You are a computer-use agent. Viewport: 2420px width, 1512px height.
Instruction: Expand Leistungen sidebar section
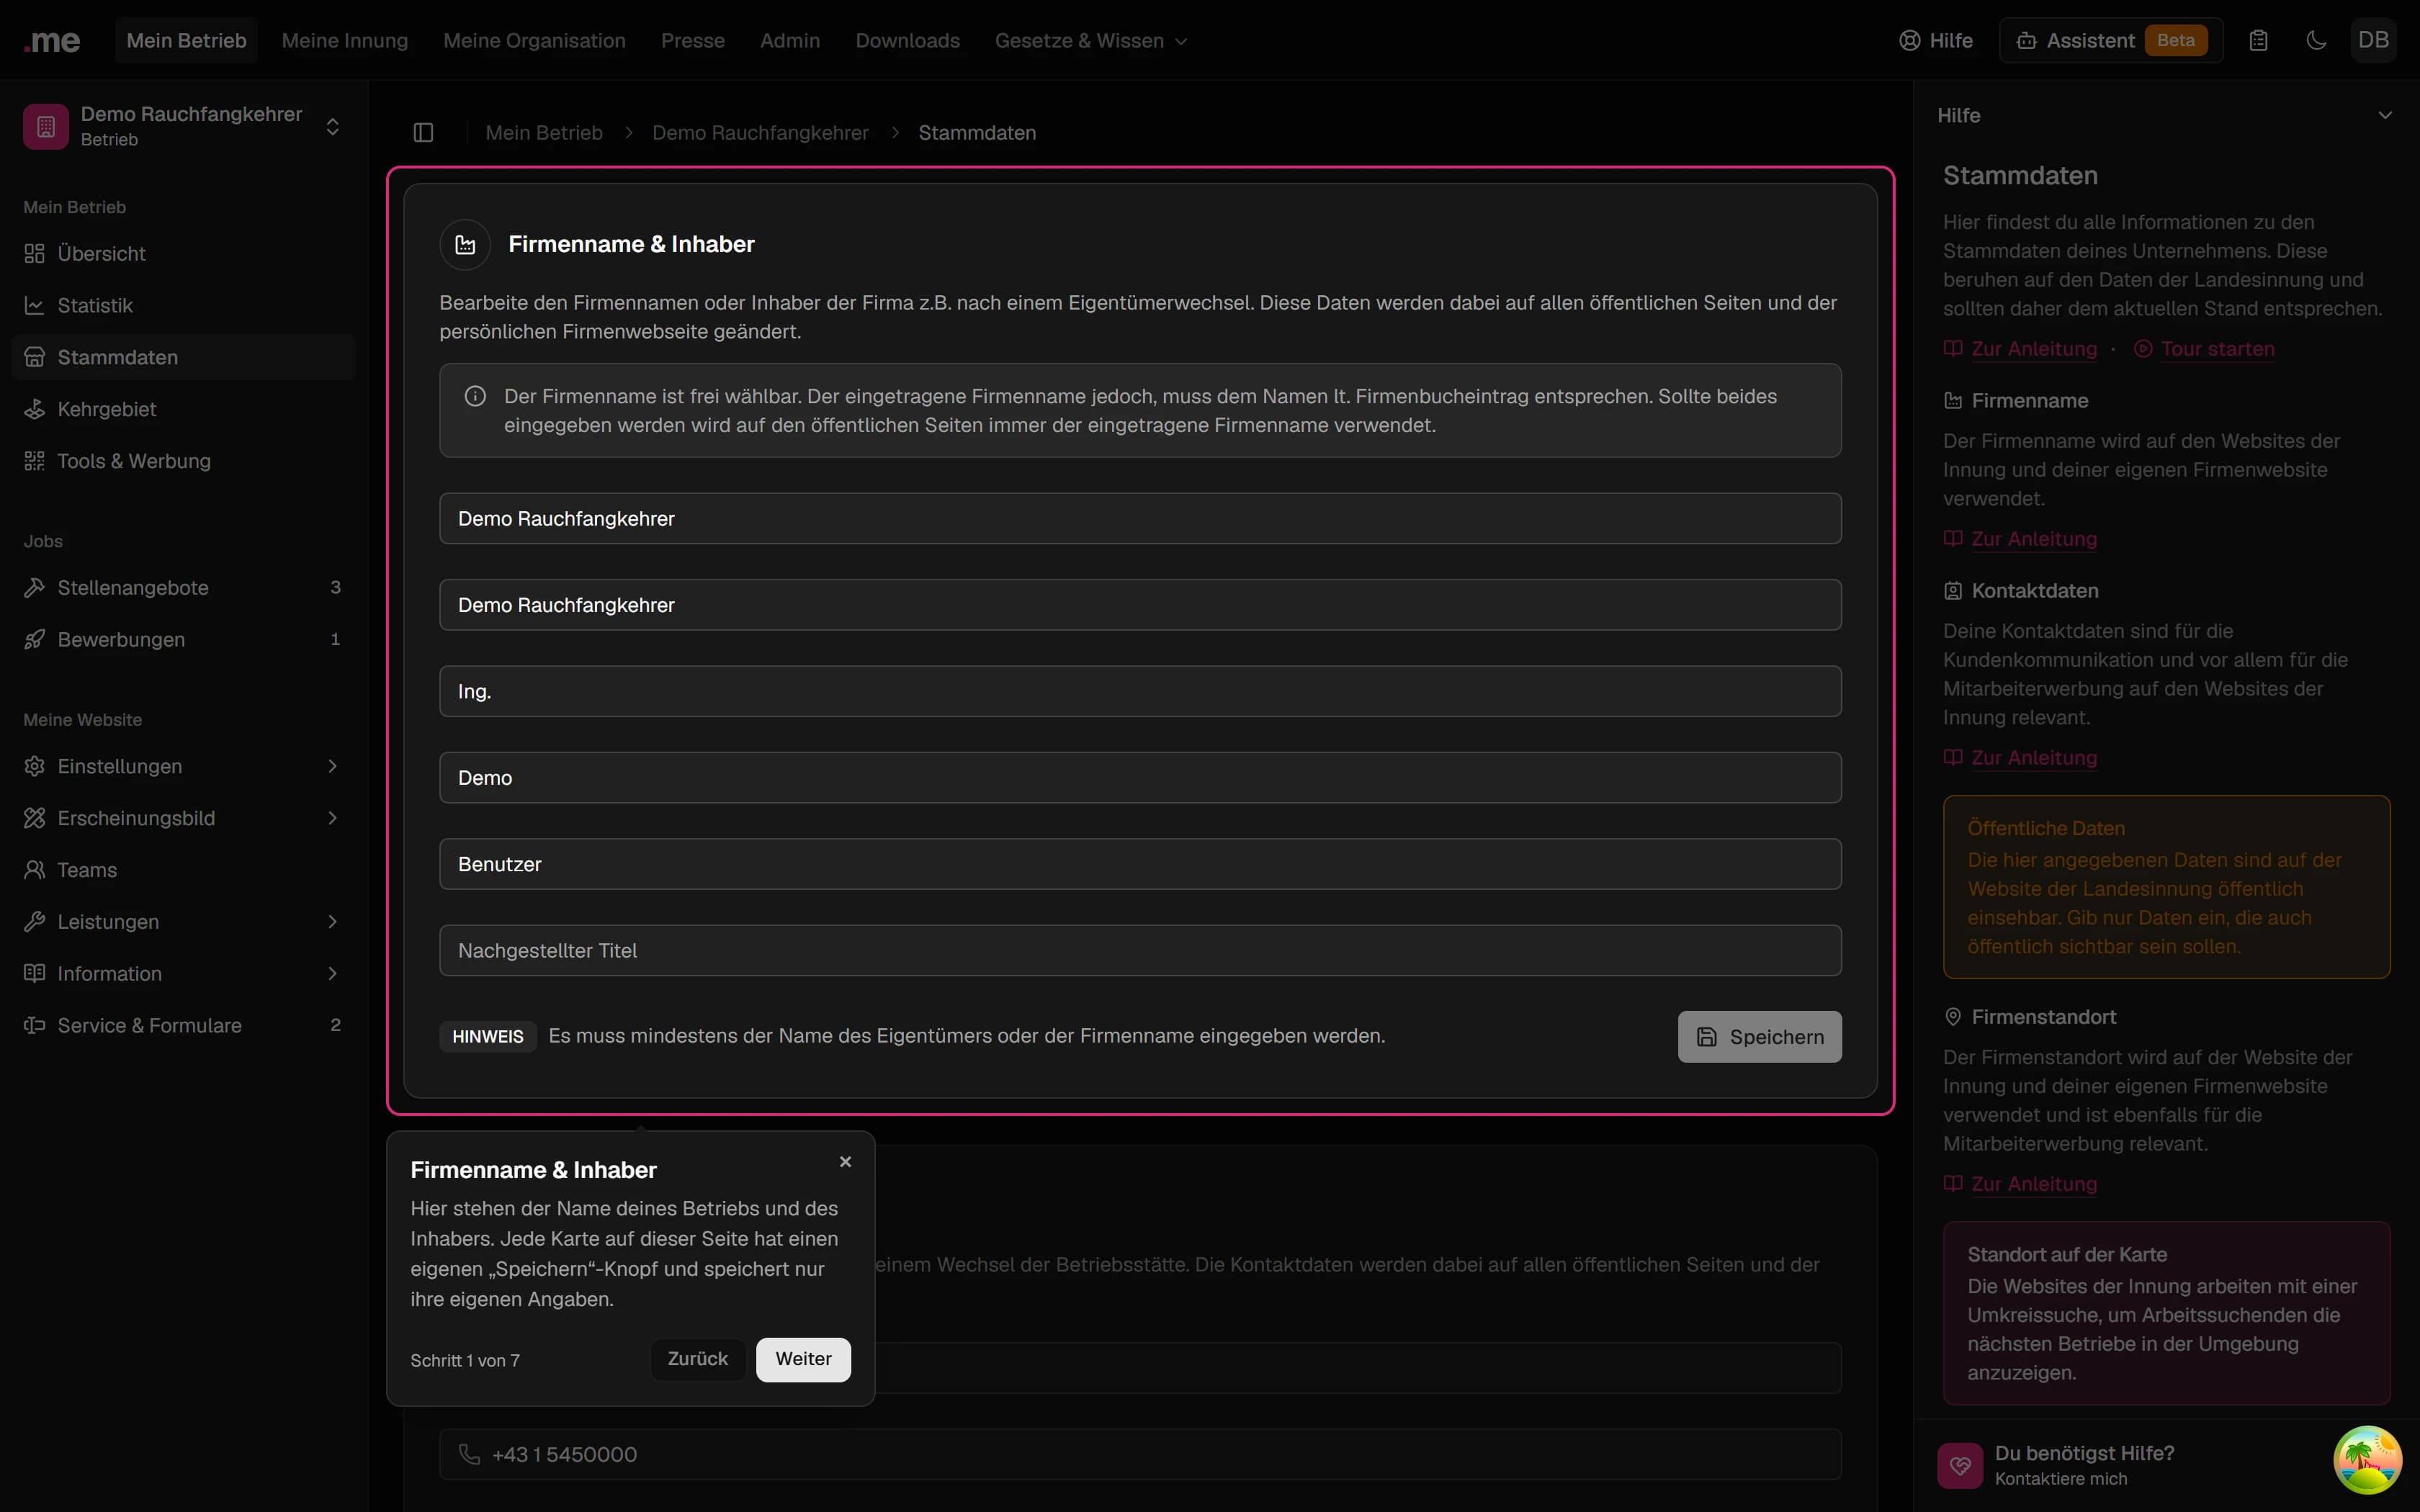(184, 922)
